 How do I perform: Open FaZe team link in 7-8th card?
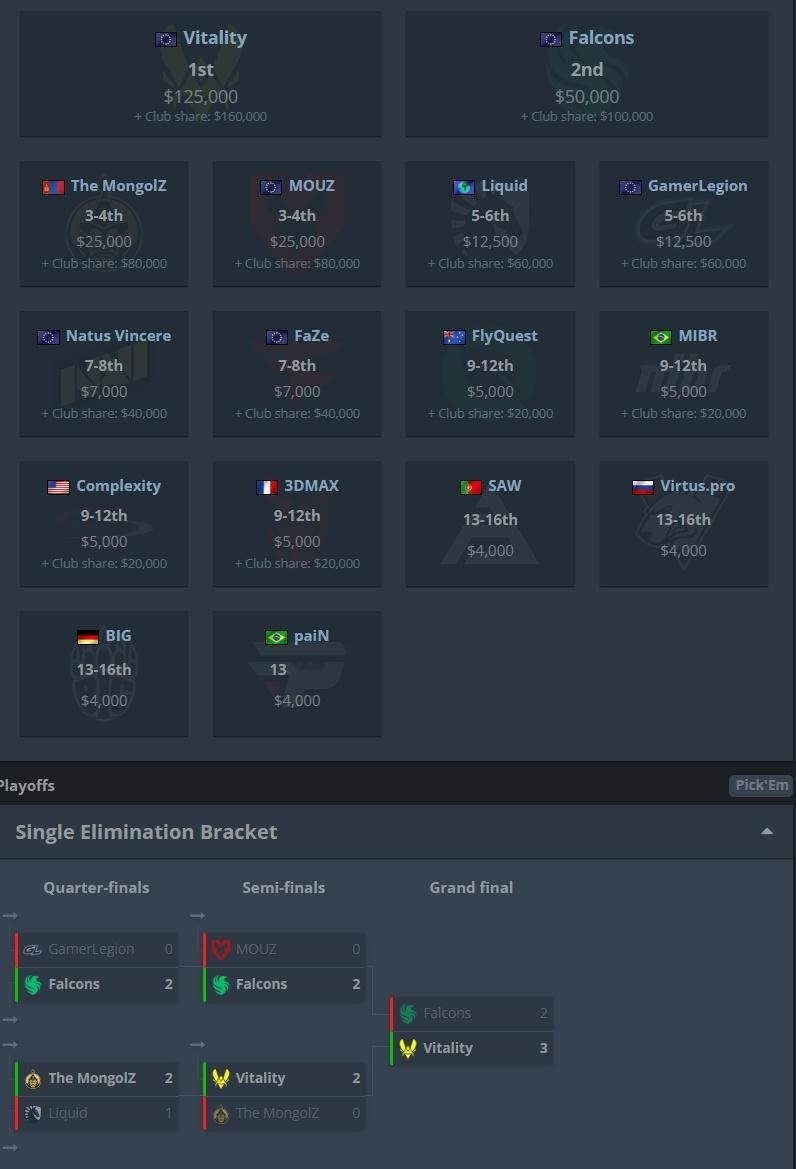point(312,335)
